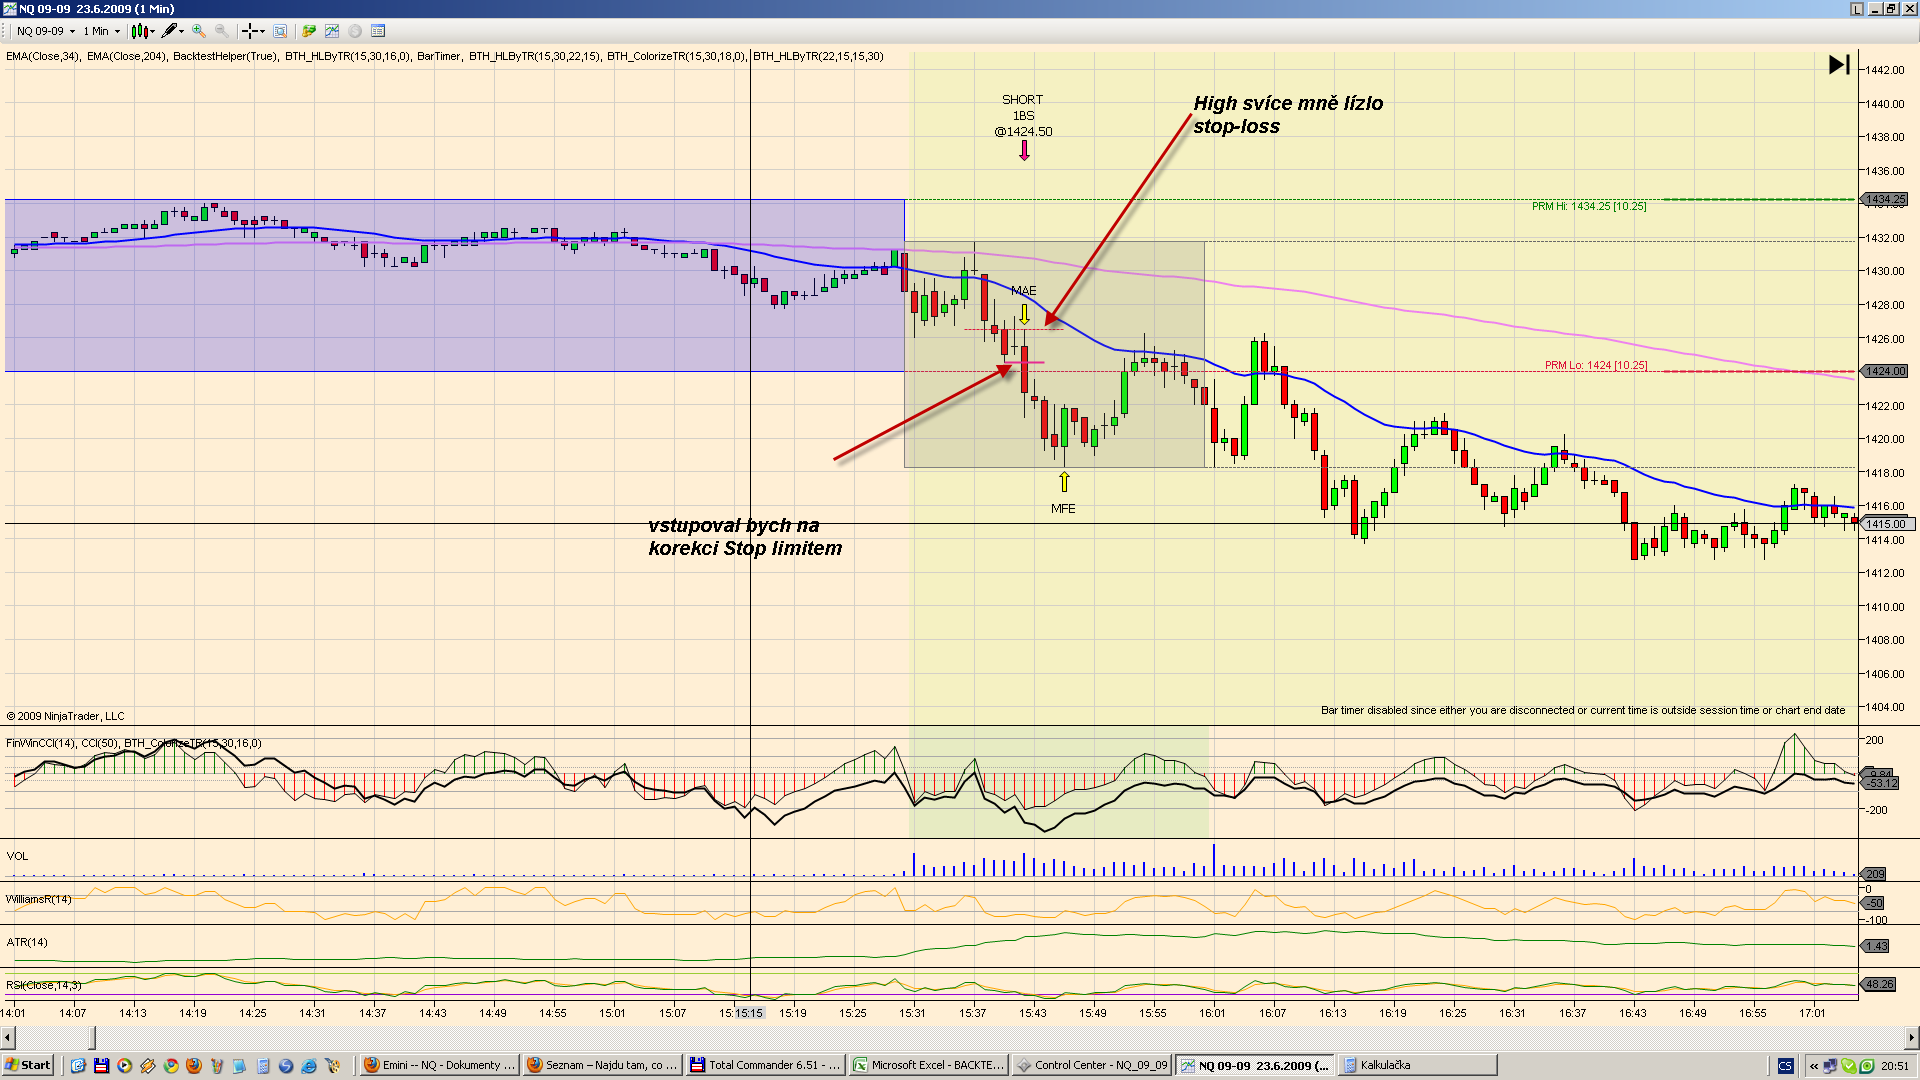Open the chart trader money icon
This screenshot has width=1920, height=1080.
tap(309, 31)
